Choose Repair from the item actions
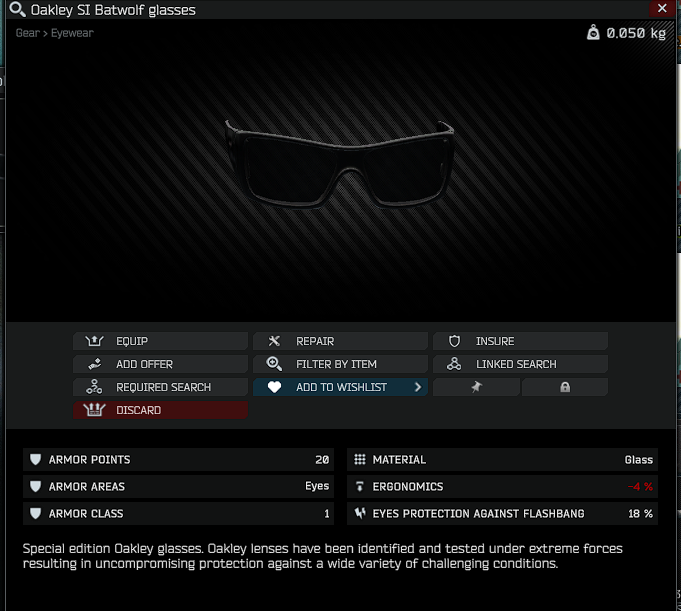The height and width of the screenshot is (611, 681). pyautogui.click(x=340, y=341)
